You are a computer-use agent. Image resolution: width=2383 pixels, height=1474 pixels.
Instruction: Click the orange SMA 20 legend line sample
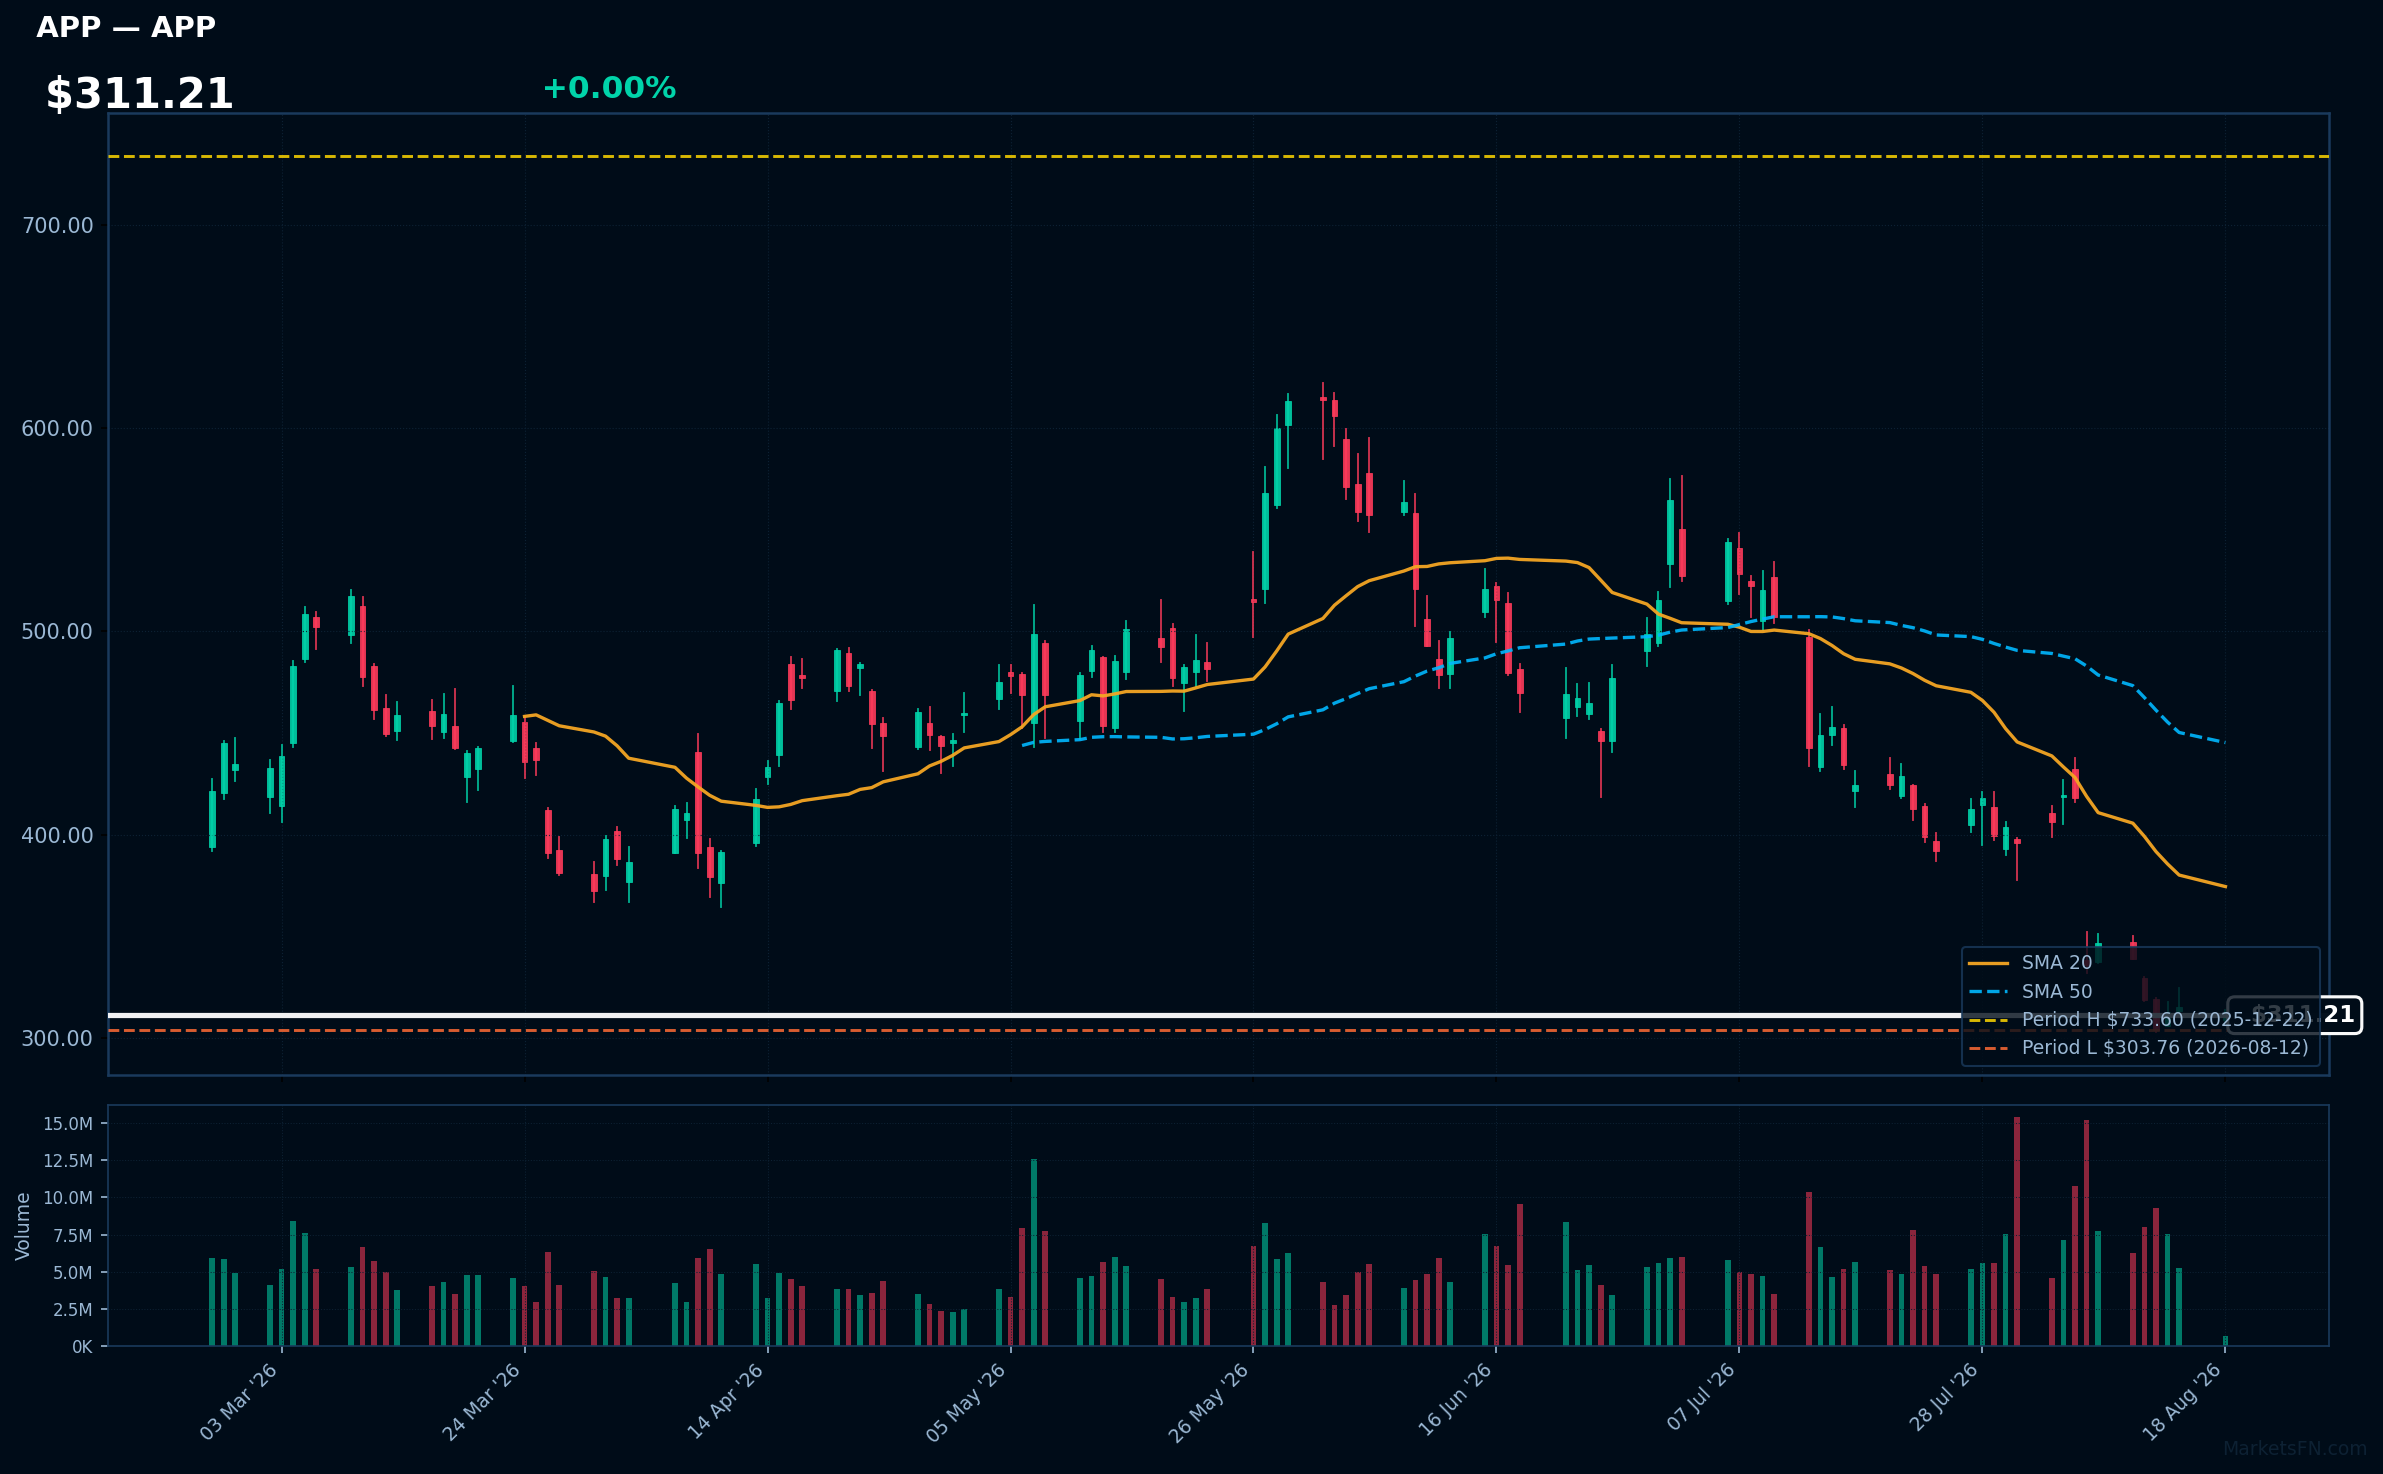(x=1988, y=964)
